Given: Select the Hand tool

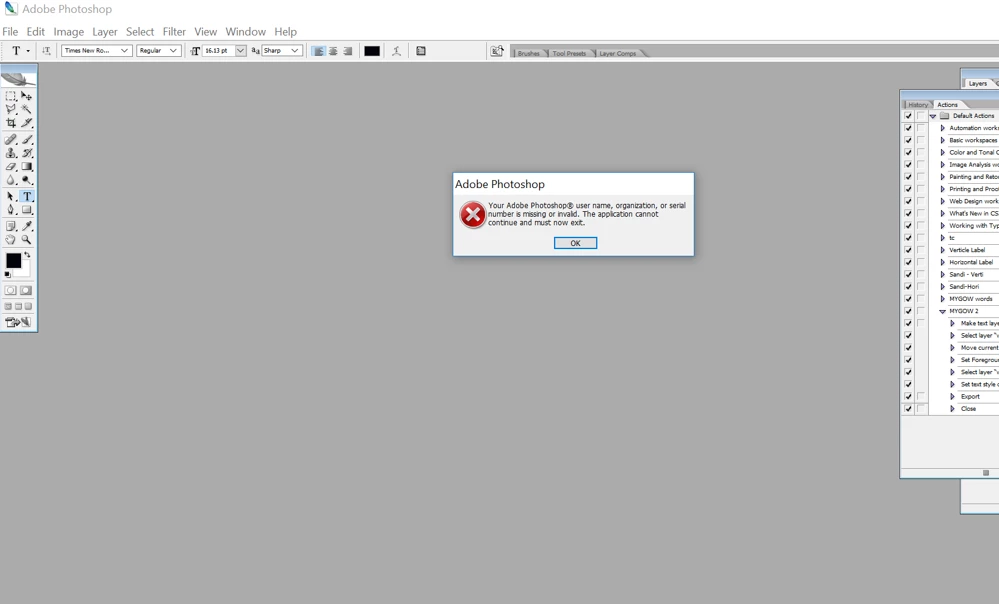Looking at the screenshot, I should click(11, 240).
